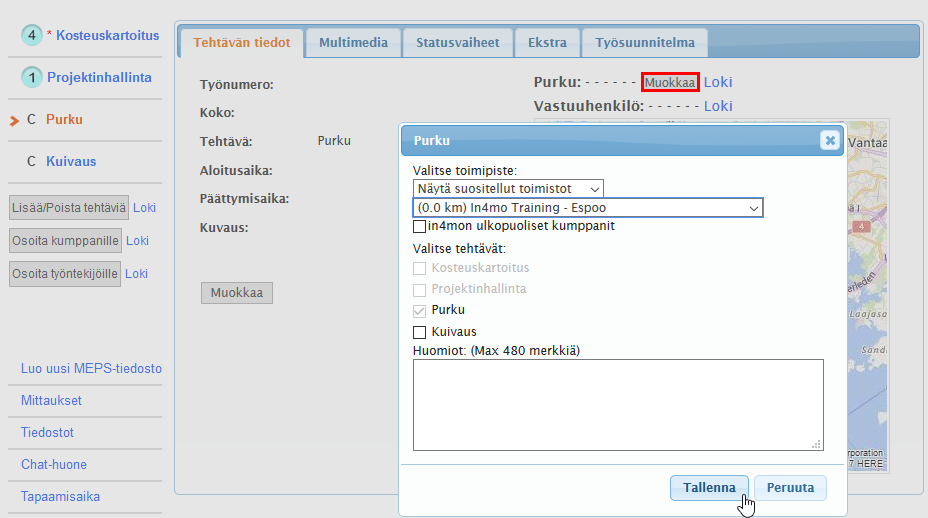Expand the In4mo Training - Espoo dropdown
This screenshot has height=518, width=928.
(587, 208)
